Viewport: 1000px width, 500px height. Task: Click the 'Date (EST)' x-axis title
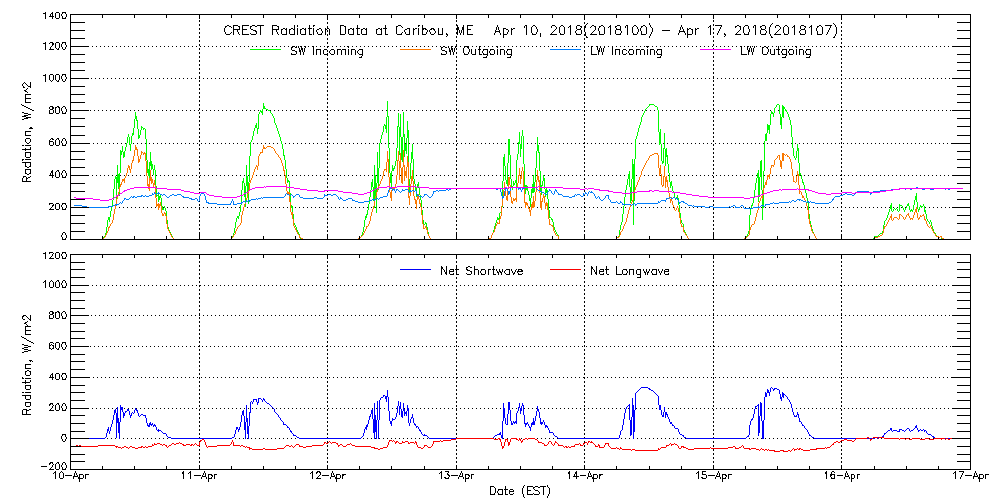(520, 491)
